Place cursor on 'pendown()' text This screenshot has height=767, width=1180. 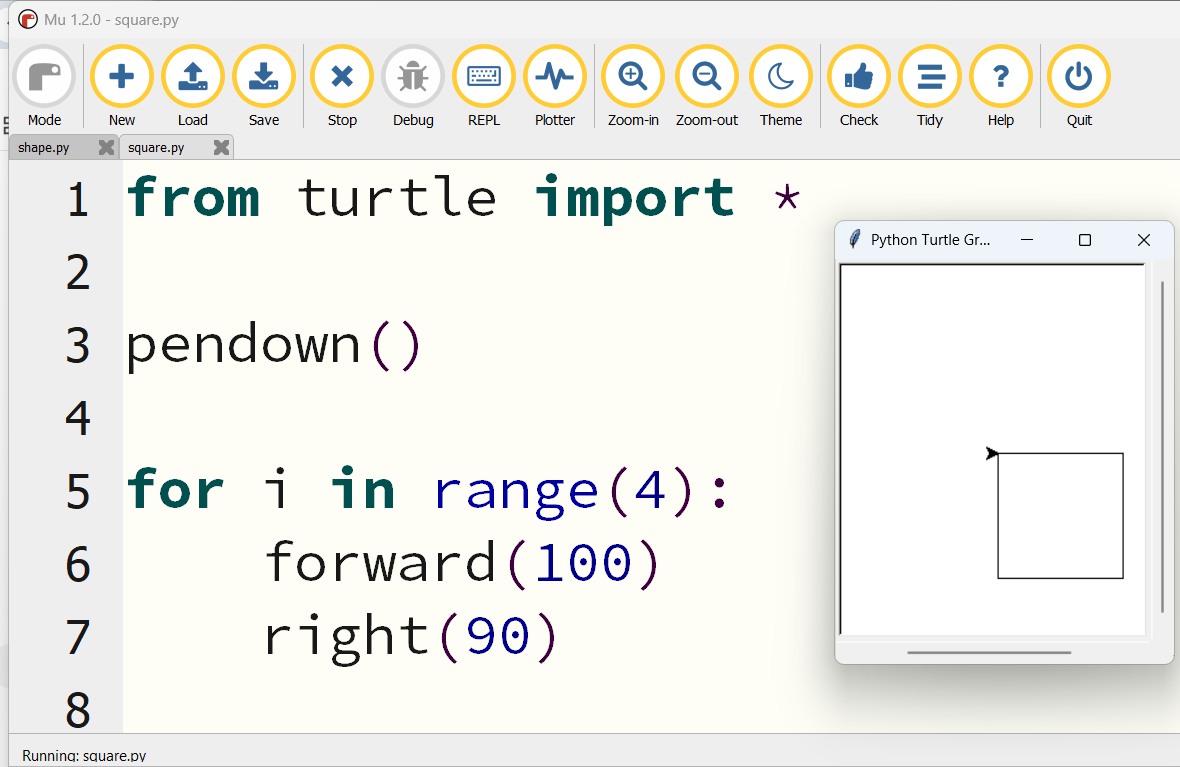coord(273,345)
